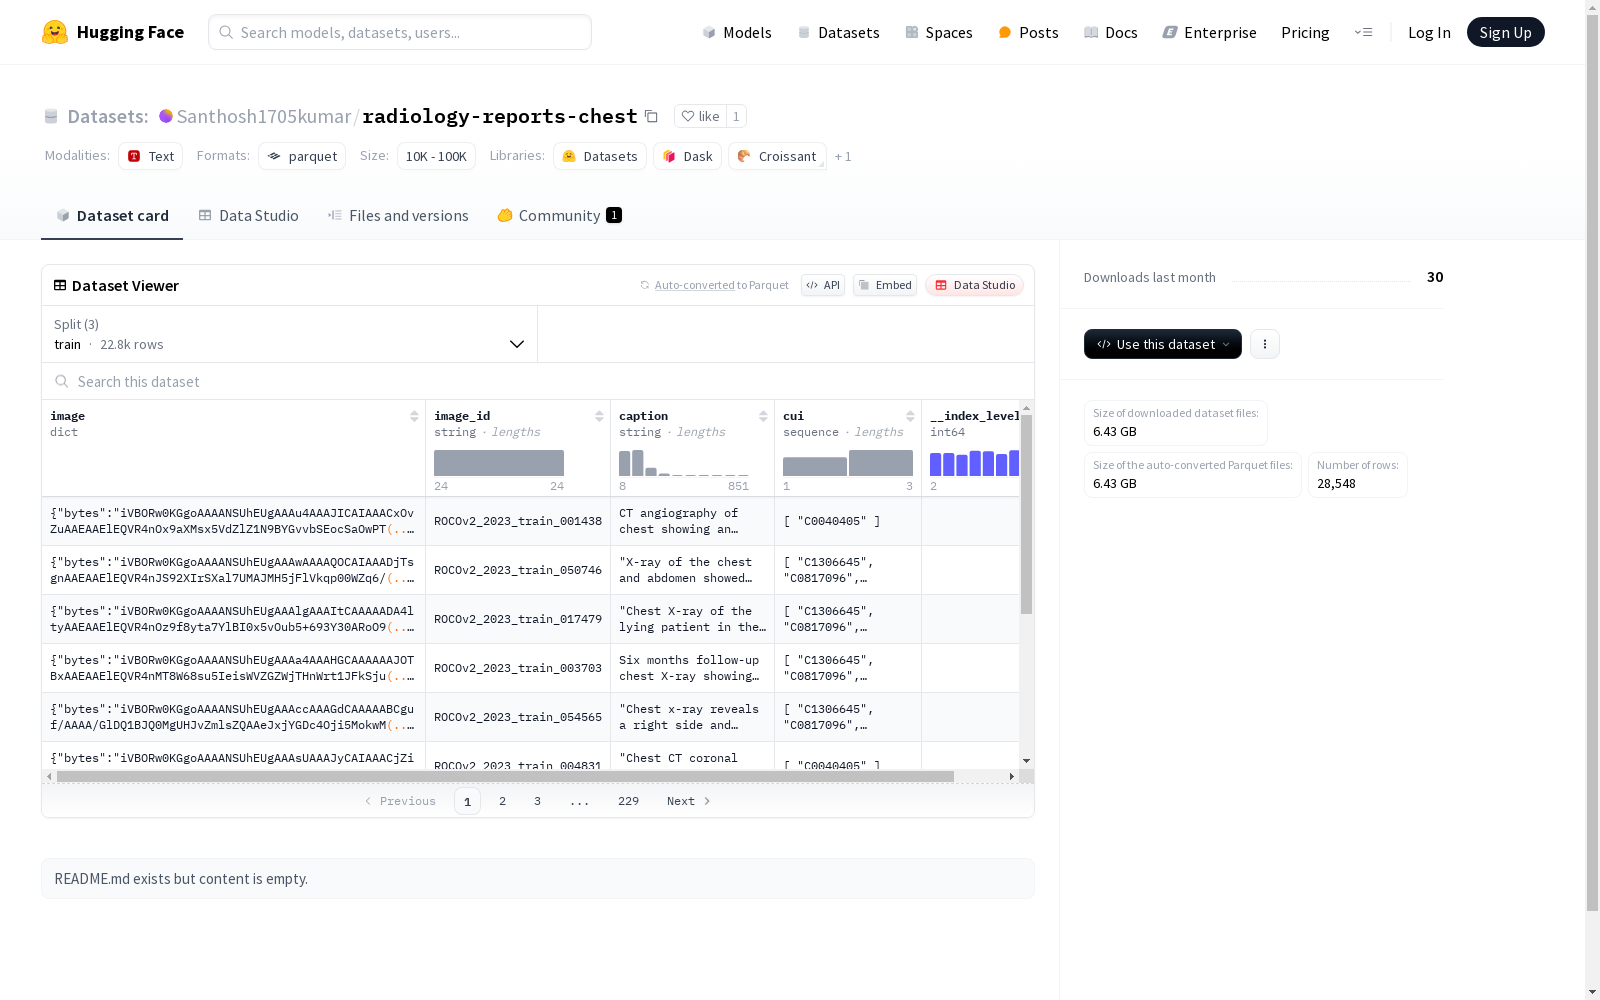Open Data Studio from the viewer header
The image size is (1600, 1000).
point(974,285)
